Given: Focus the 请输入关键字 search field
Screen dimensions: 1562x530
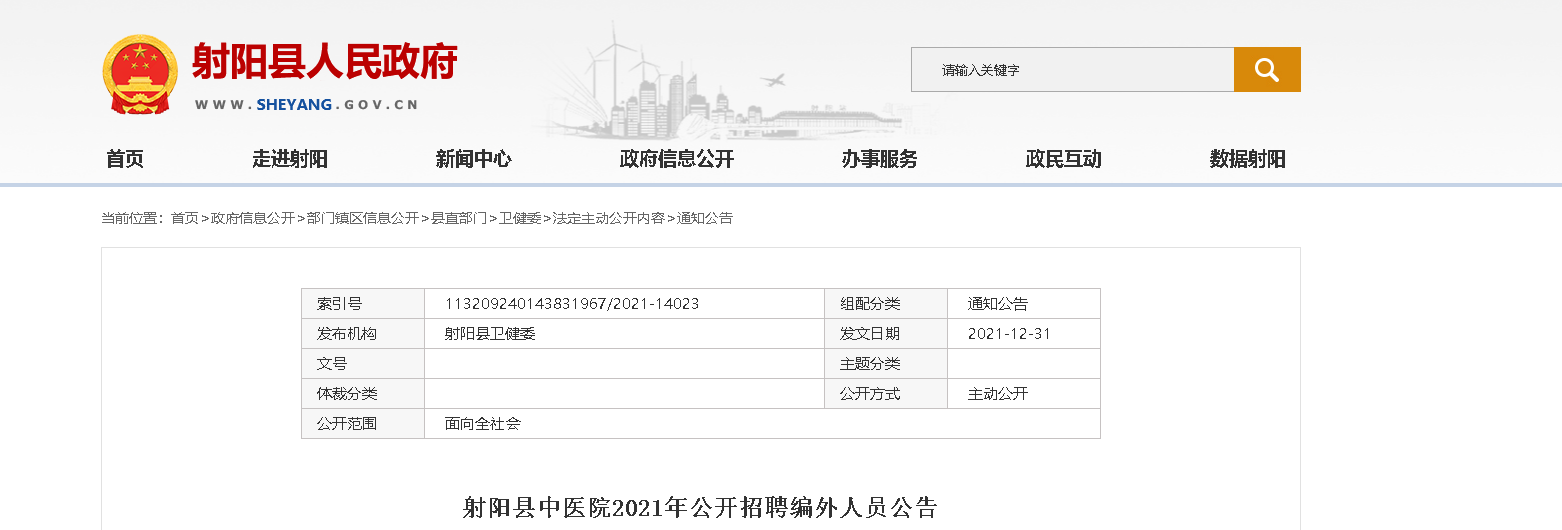Looking at the screenshot, I should pyautogui.click(x=1072, y=70).
